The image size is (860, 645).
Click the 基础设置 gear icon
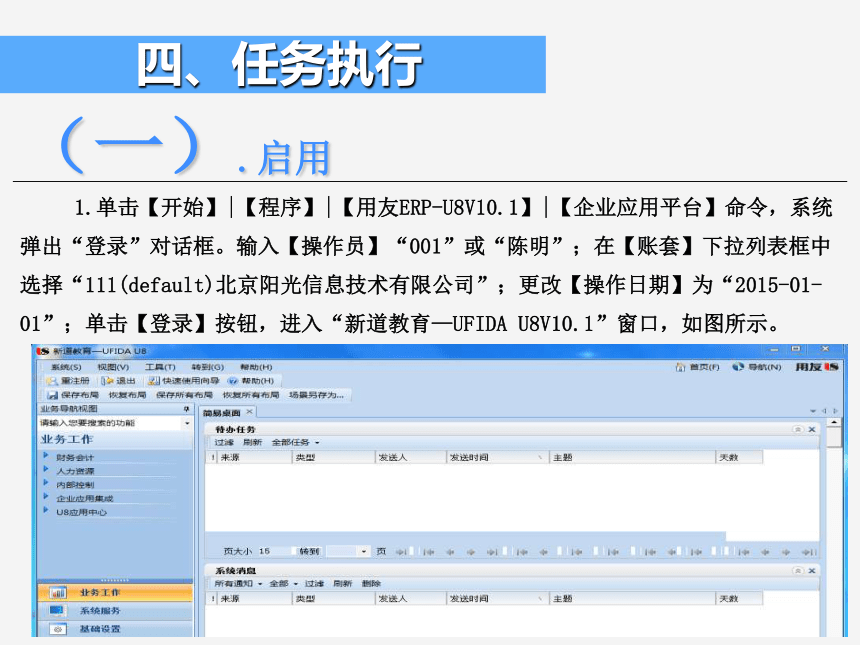pos(58,629)
